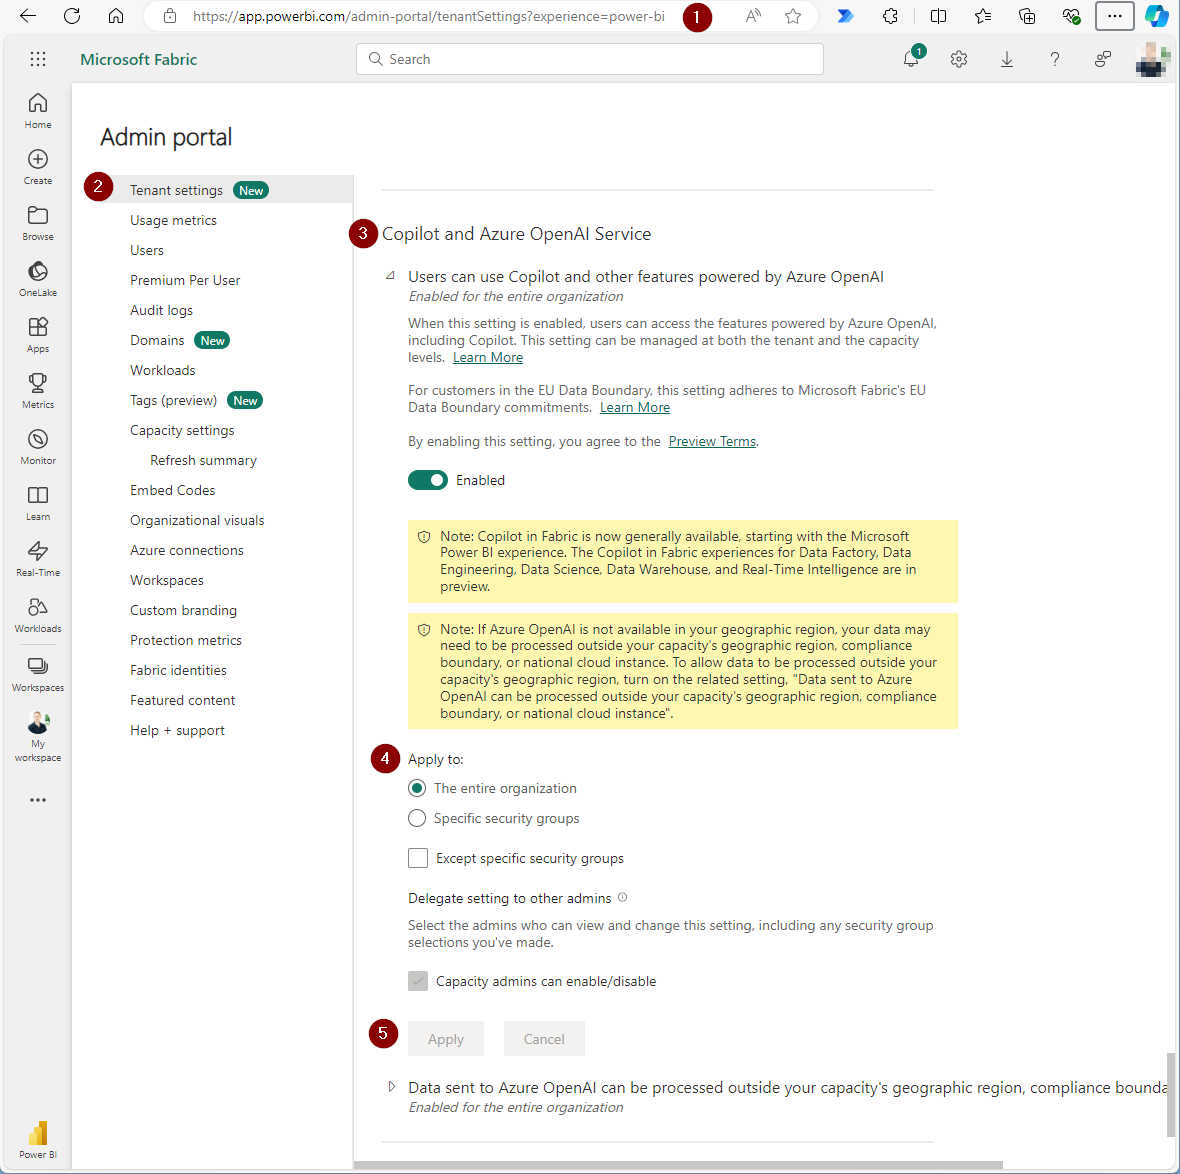Open Monitor in left rail
The height and width of the screenshot is (1174, 1180).
(x=38, y=447)
